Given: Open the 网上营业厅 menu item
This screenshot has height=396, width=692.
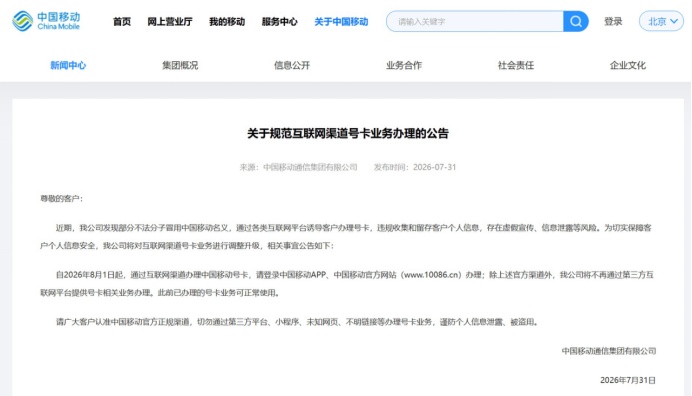Looking at the screenshot, I should point(170,22).
